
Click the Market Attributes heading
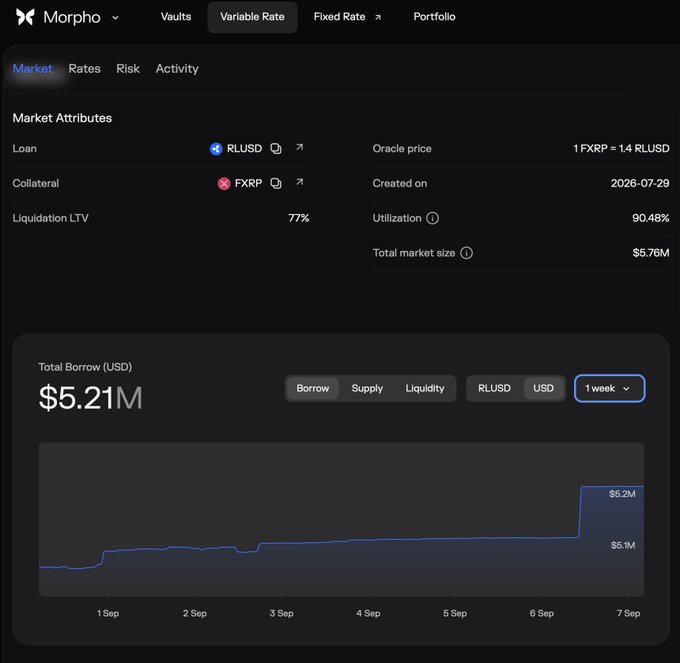pyautogui.click(x=62, y=118)
